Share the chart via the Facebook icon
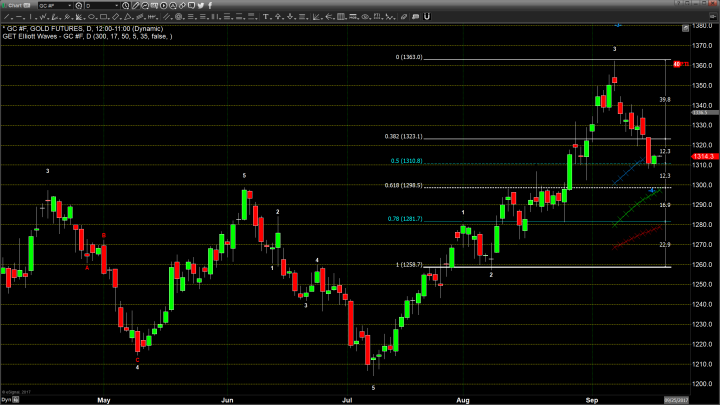This screenshot has width=720, height=405. click(x=210, y=6)
